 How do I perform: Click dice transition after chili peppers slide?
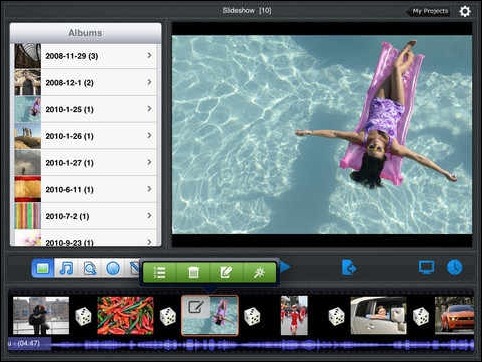(168, 316)
